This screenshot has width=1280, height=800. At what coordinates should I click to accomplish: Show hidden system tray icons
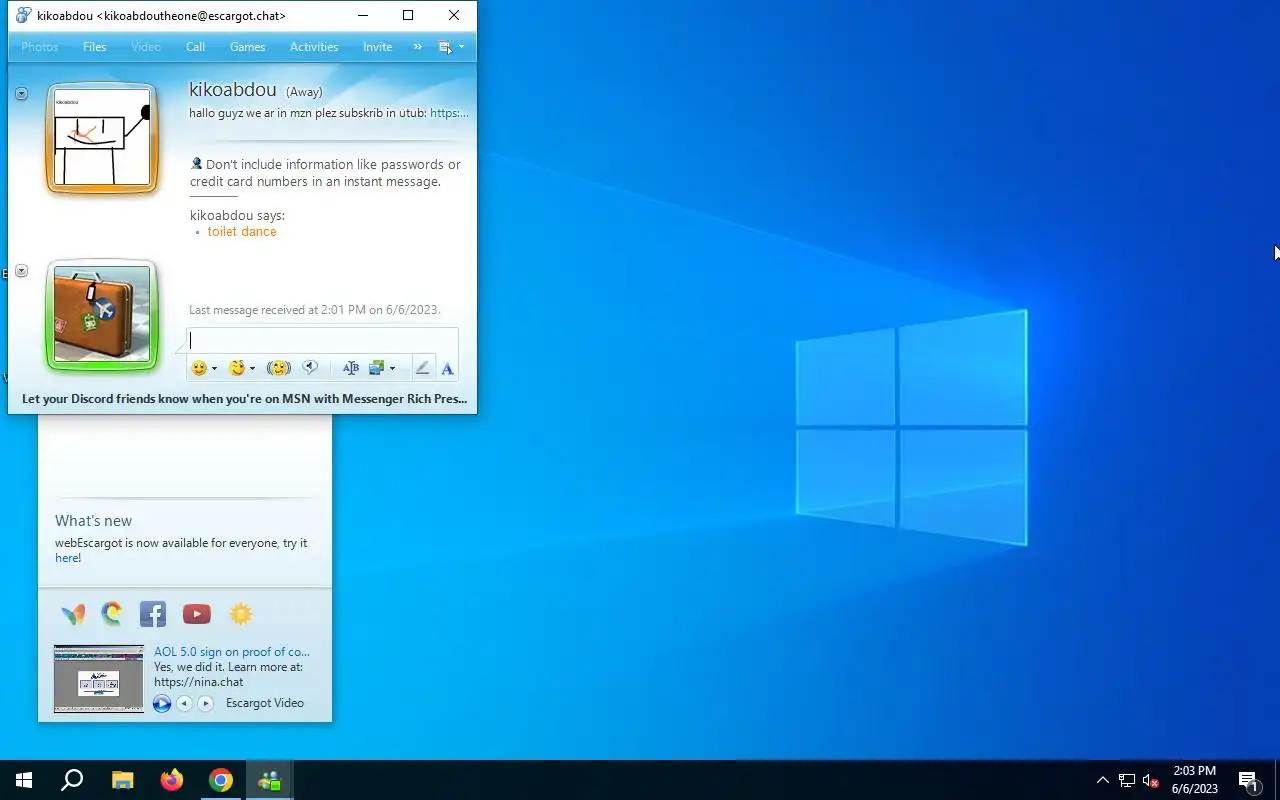click(x=1103, y=780)
